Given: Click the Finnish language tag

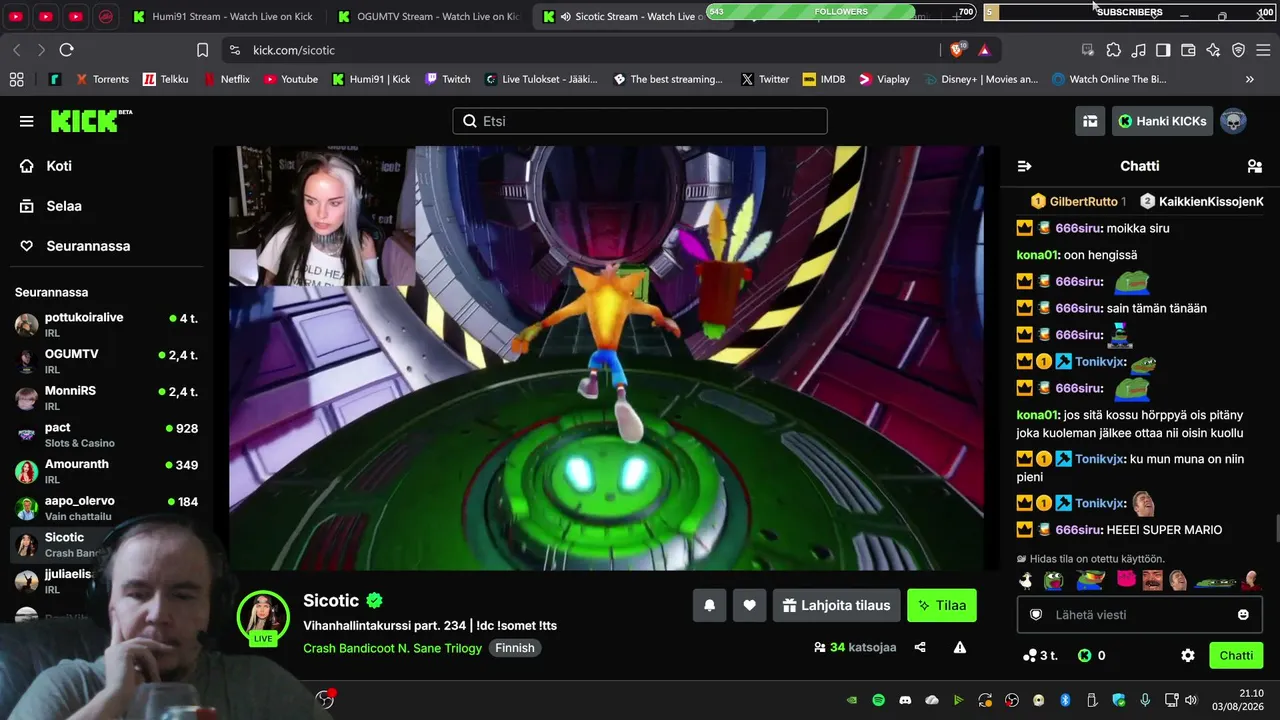Looking at the screenshot, I should 515,648.
